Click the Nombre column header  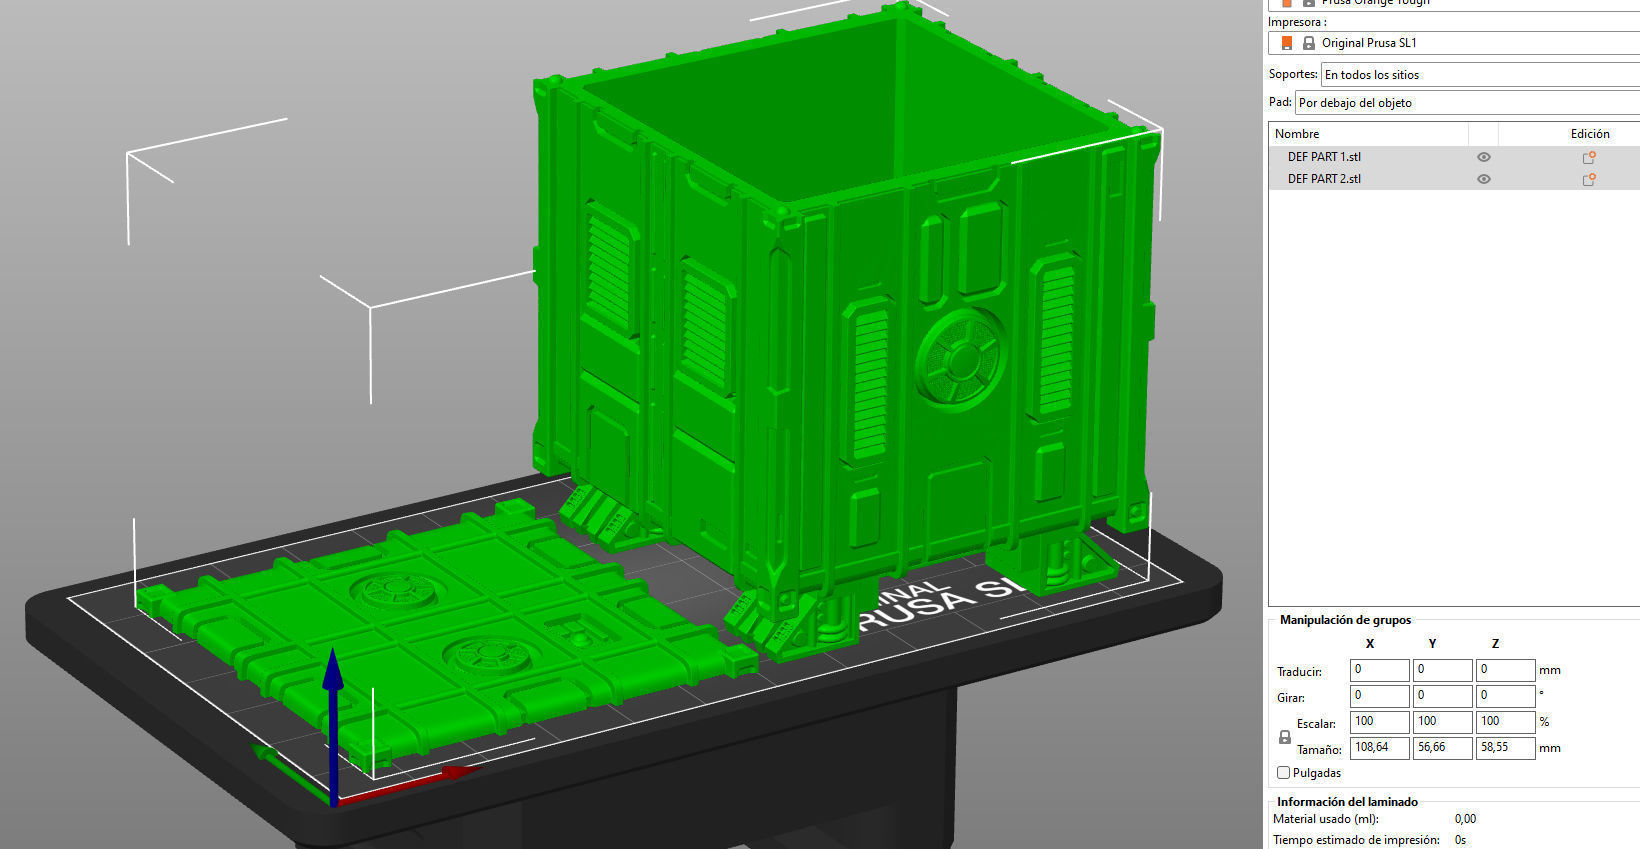pyautogui.click(x=1297, y=134)
